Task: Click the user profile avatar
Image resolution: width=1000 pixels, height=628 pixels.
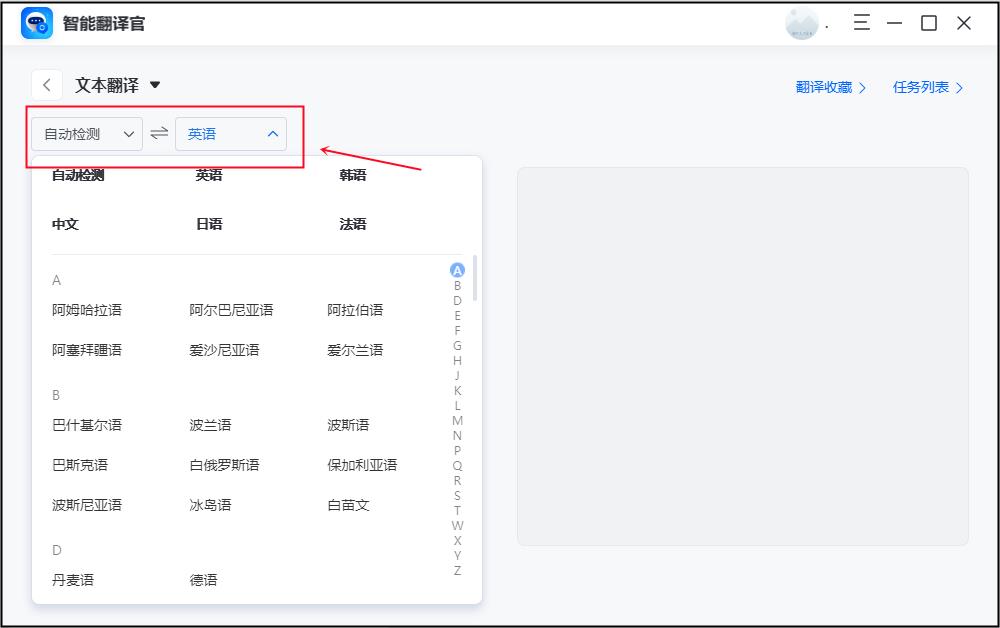Action: [x=801, y=23]
